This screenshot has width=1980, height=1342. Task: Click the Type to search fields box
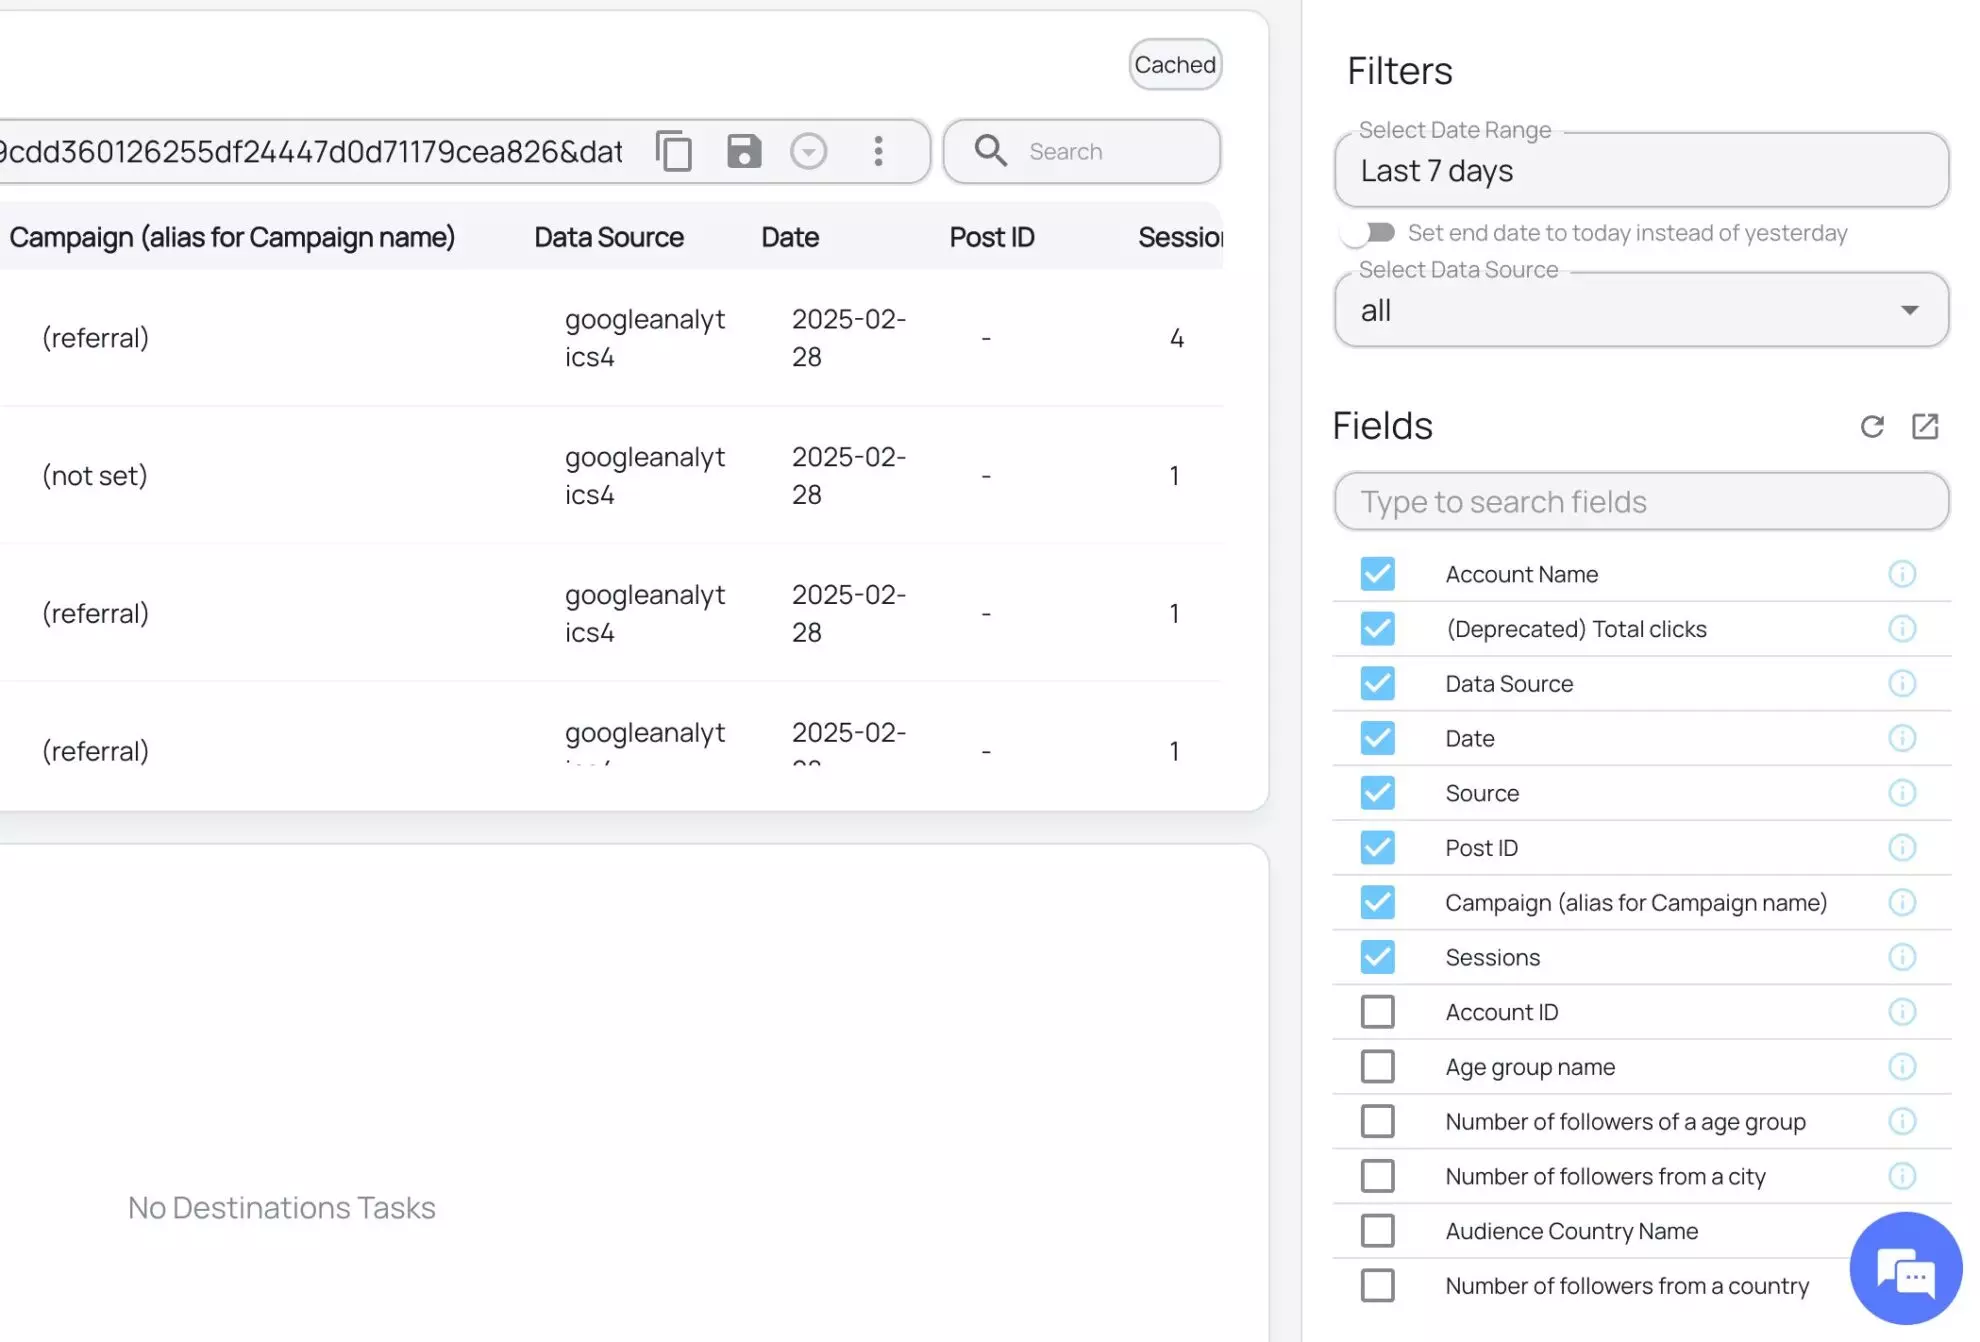click(x=1641, y=502)
